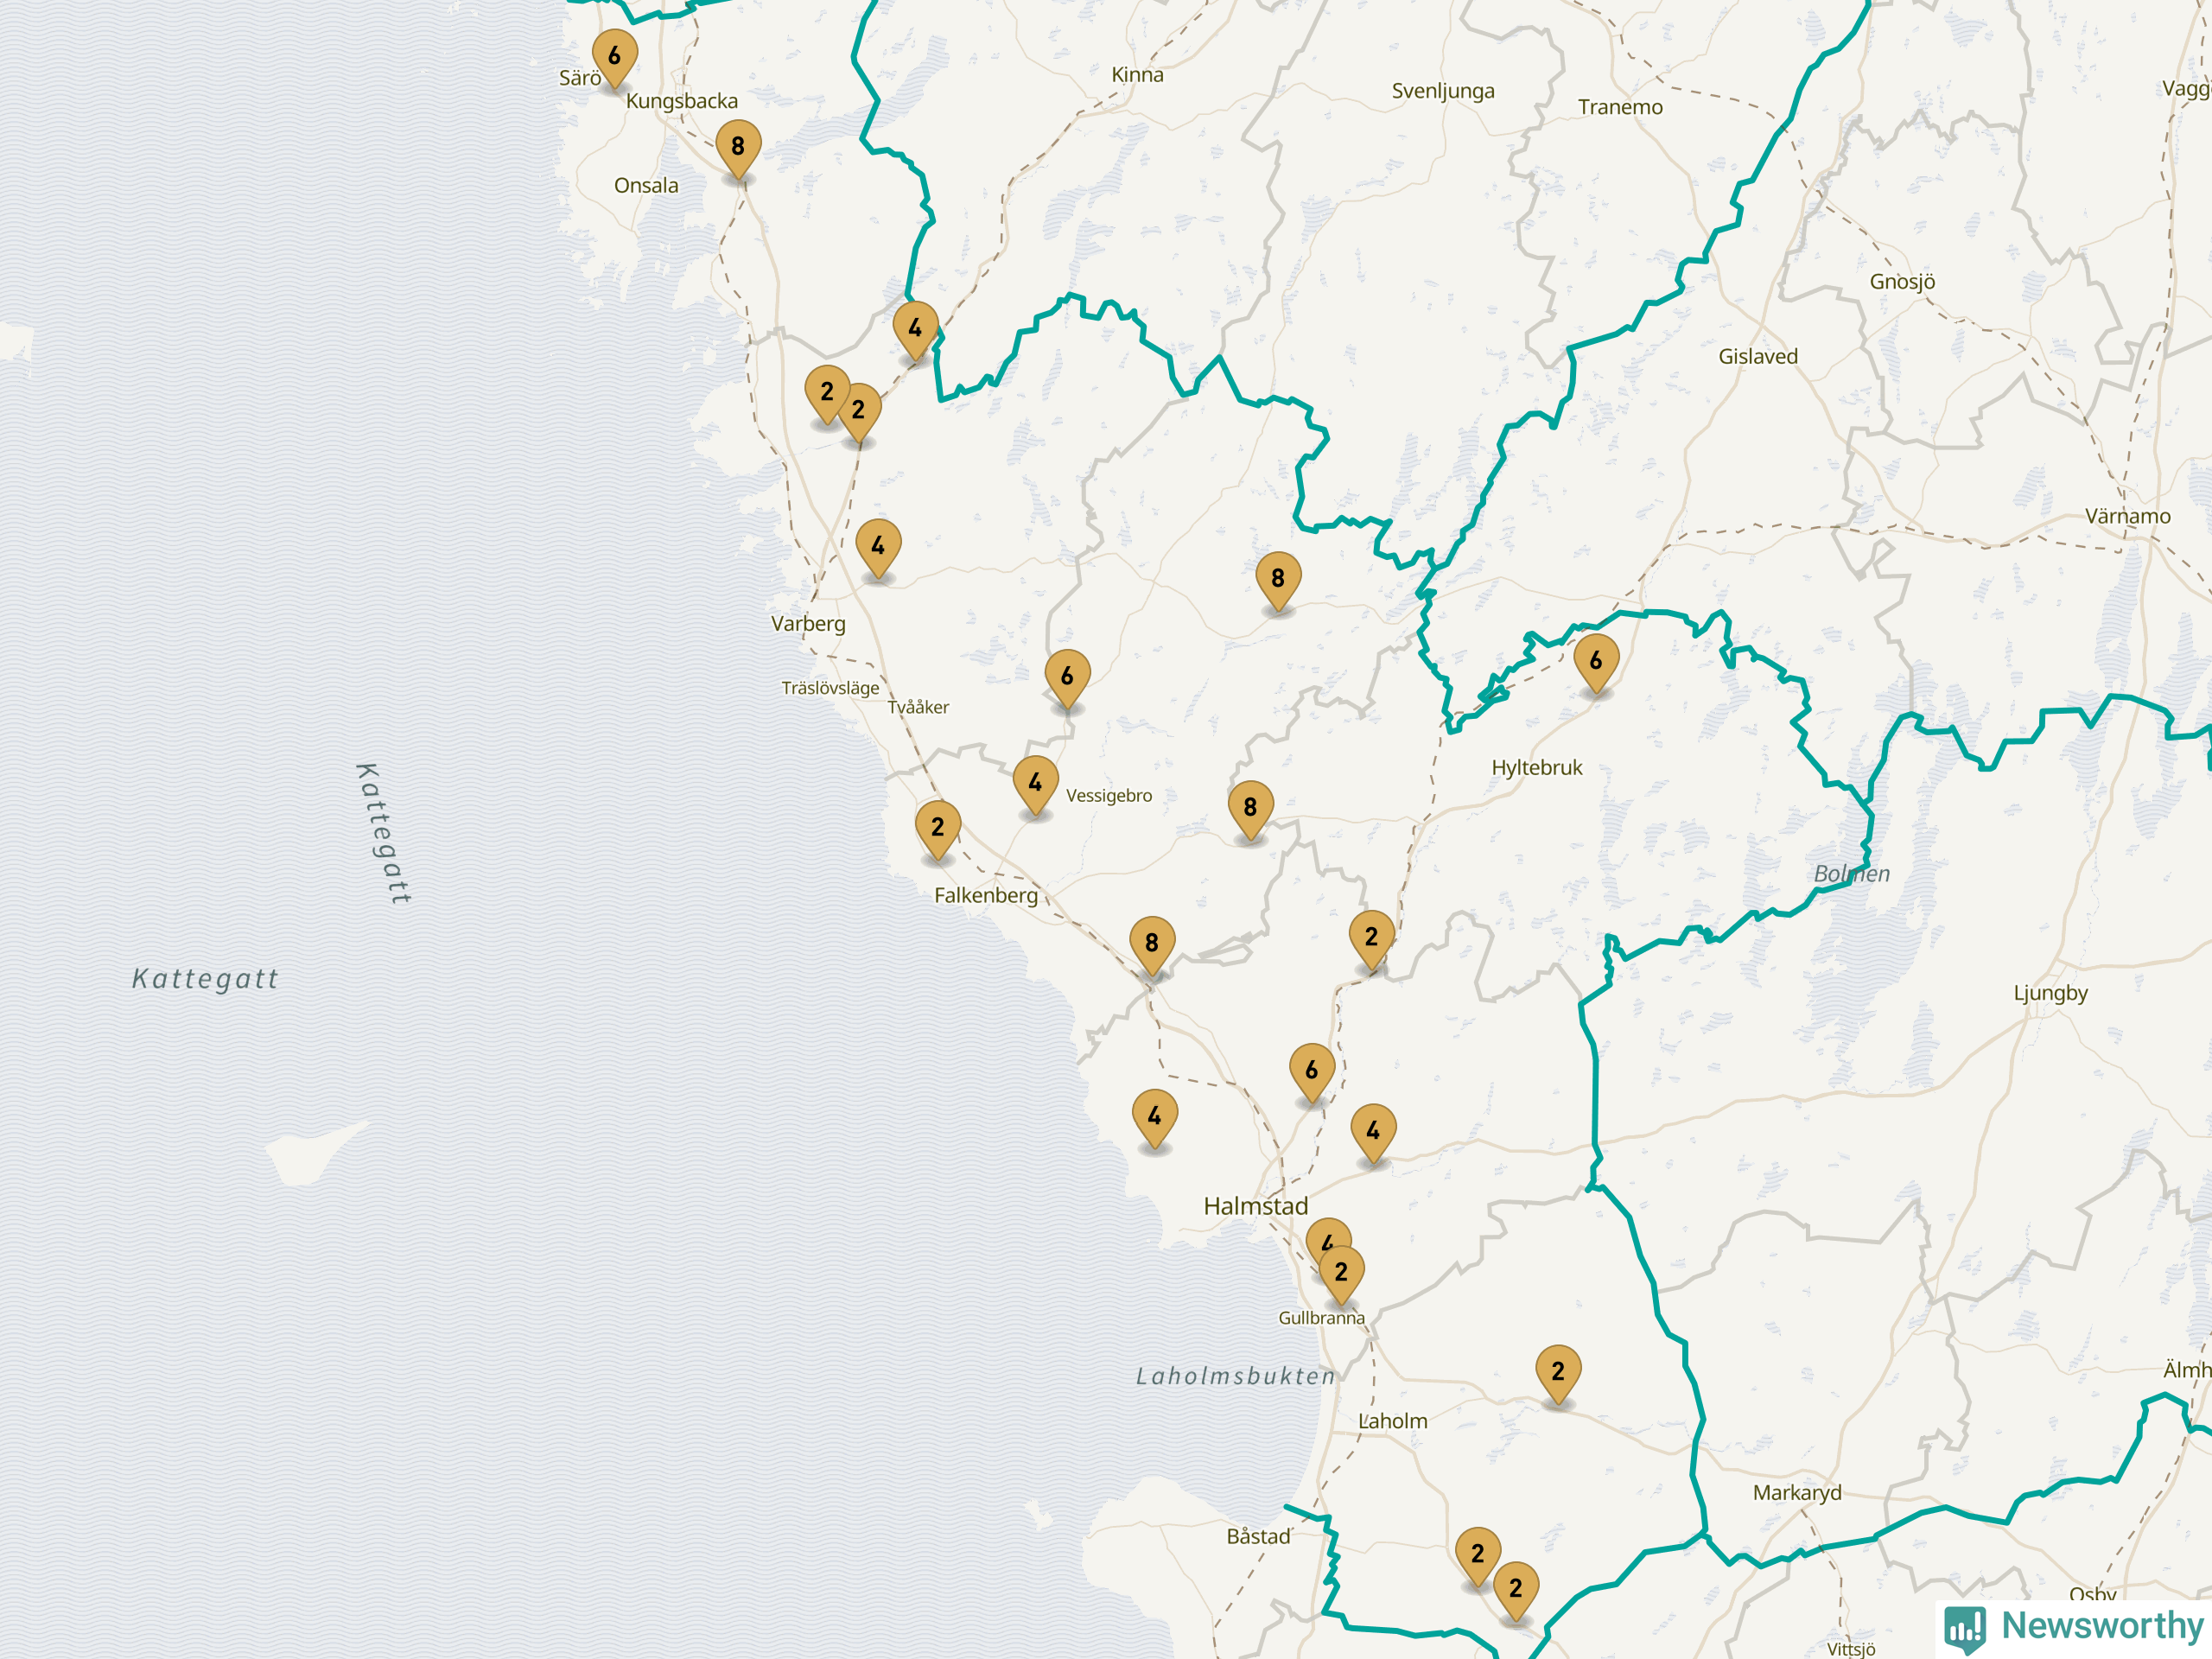
Task: Select the Gnosjö label
Action: (x=1902, y=282)
